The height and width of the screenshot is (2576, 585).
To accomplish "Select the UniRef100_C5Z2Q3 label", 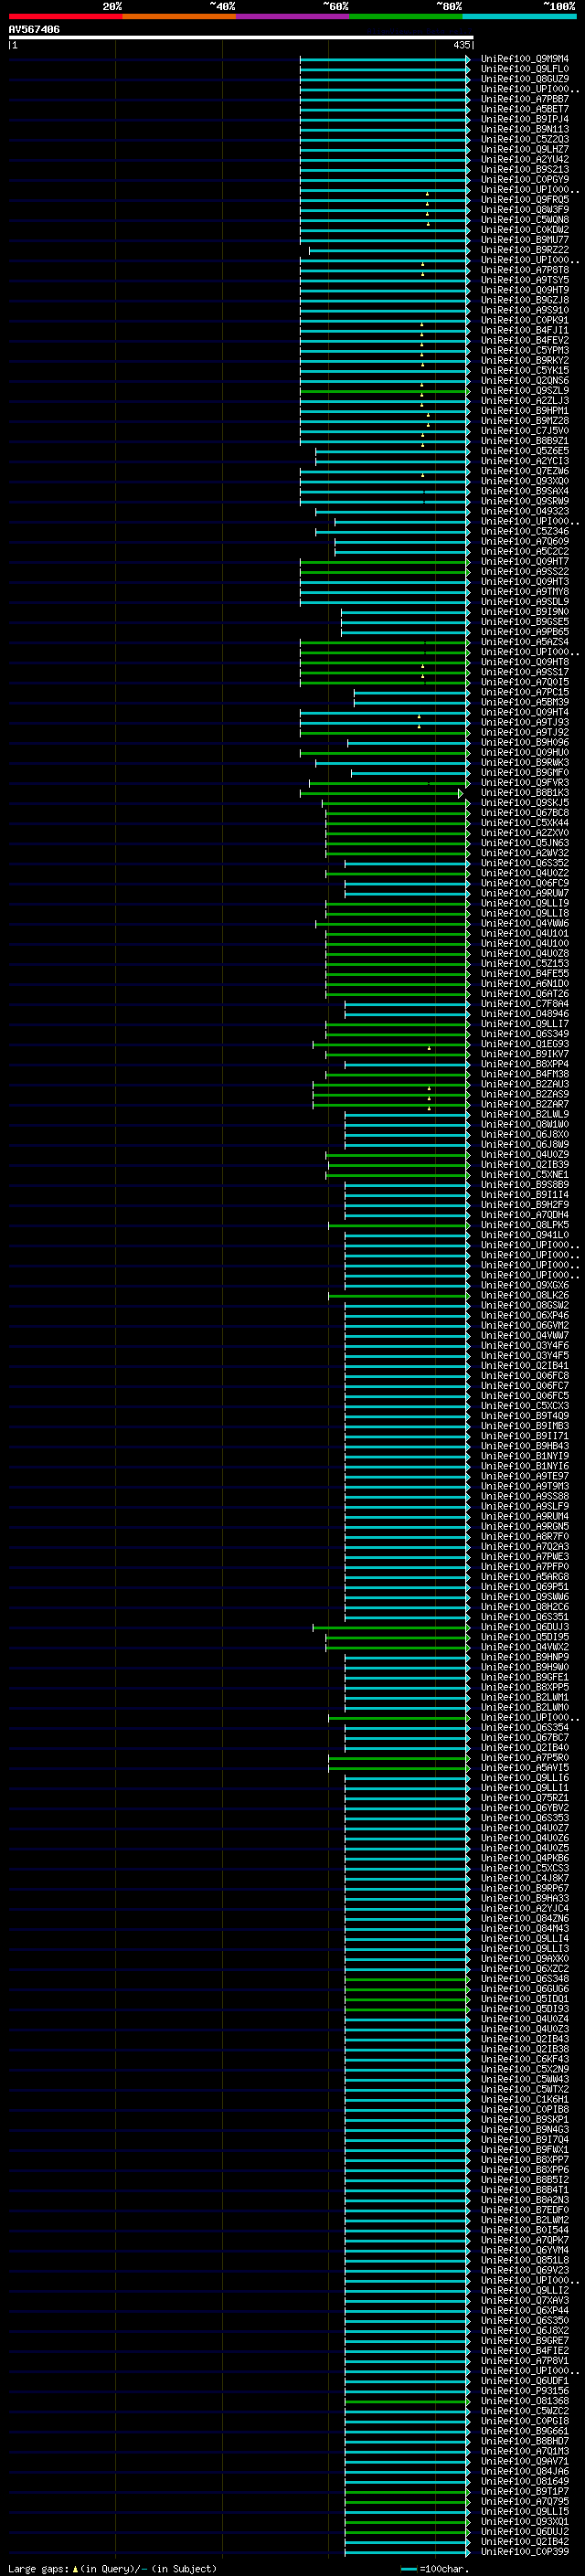I will tap(525, 139).
